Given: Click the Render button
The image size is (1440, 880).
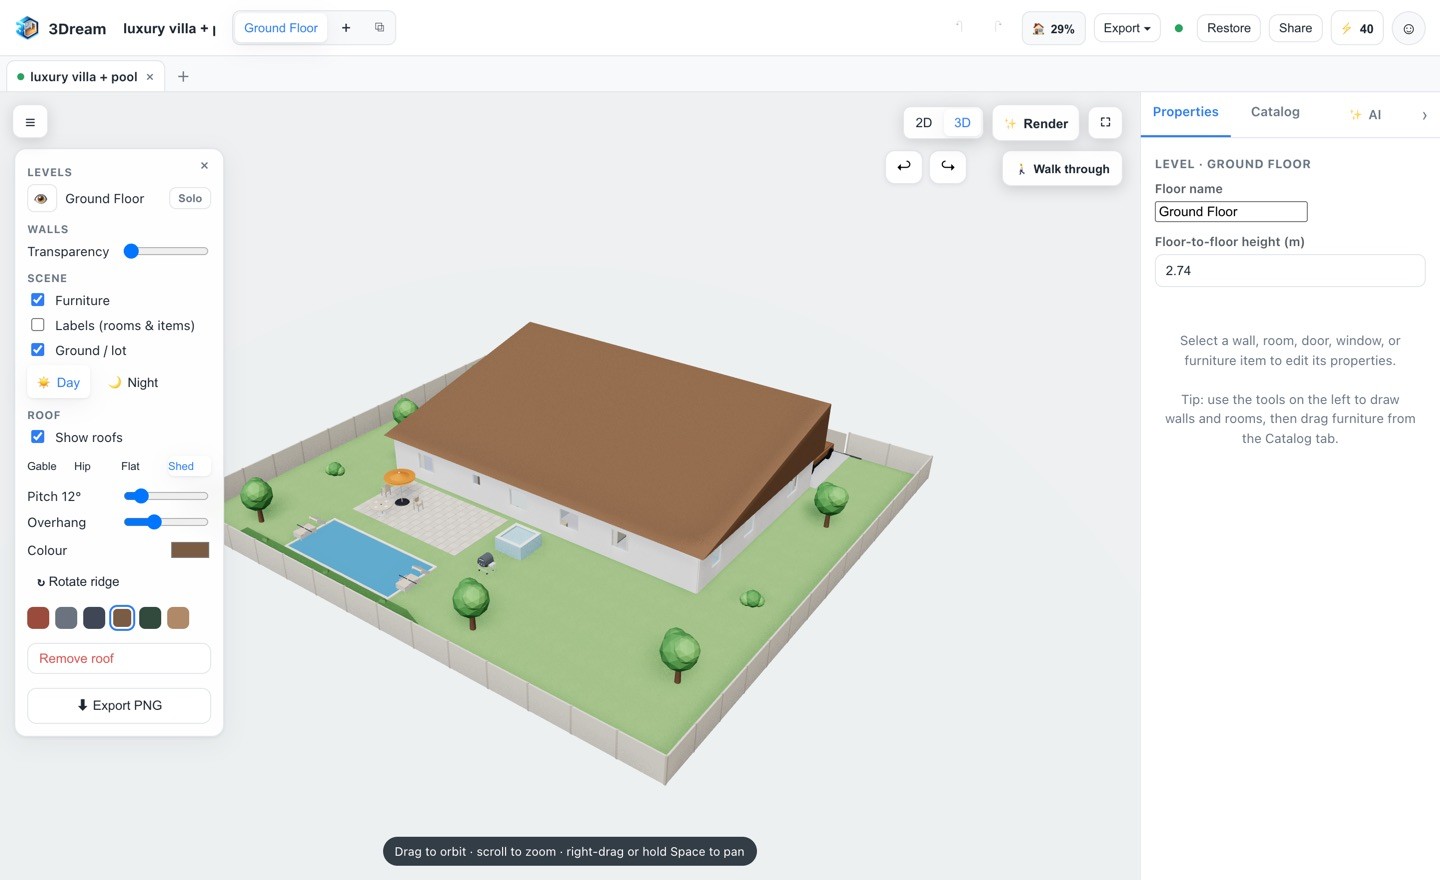Looking at the screenshot, I should click(1036, 123).
